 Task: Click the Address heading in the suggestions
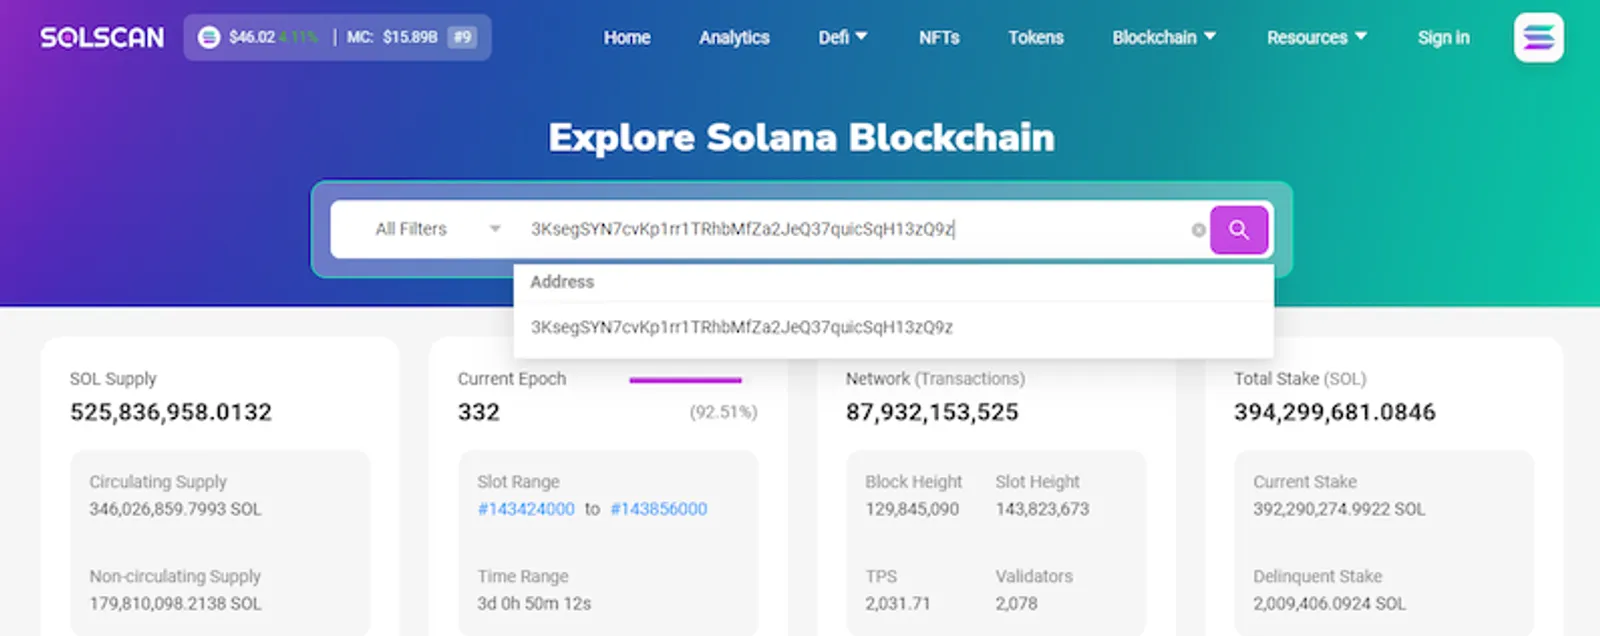click(562, 282)
